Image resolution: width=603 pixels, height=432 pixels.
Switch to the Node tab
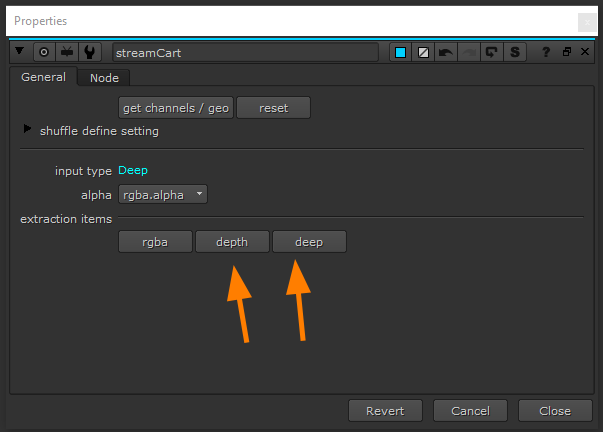[x=104, y=78]
